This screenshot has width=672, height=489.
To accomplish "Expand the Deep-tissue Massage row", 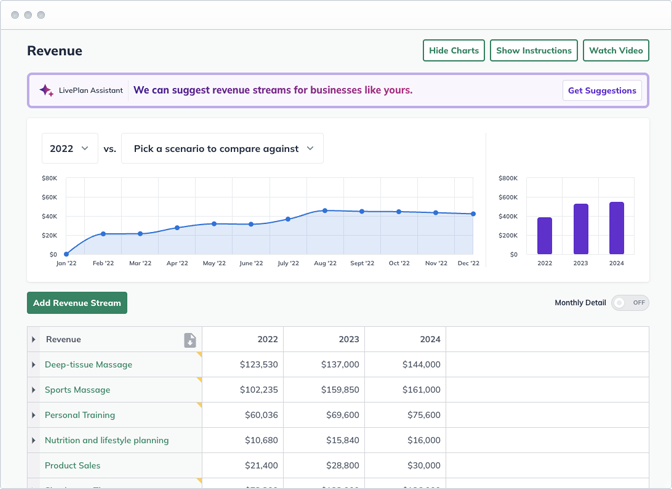I will [x=34, y=365].
